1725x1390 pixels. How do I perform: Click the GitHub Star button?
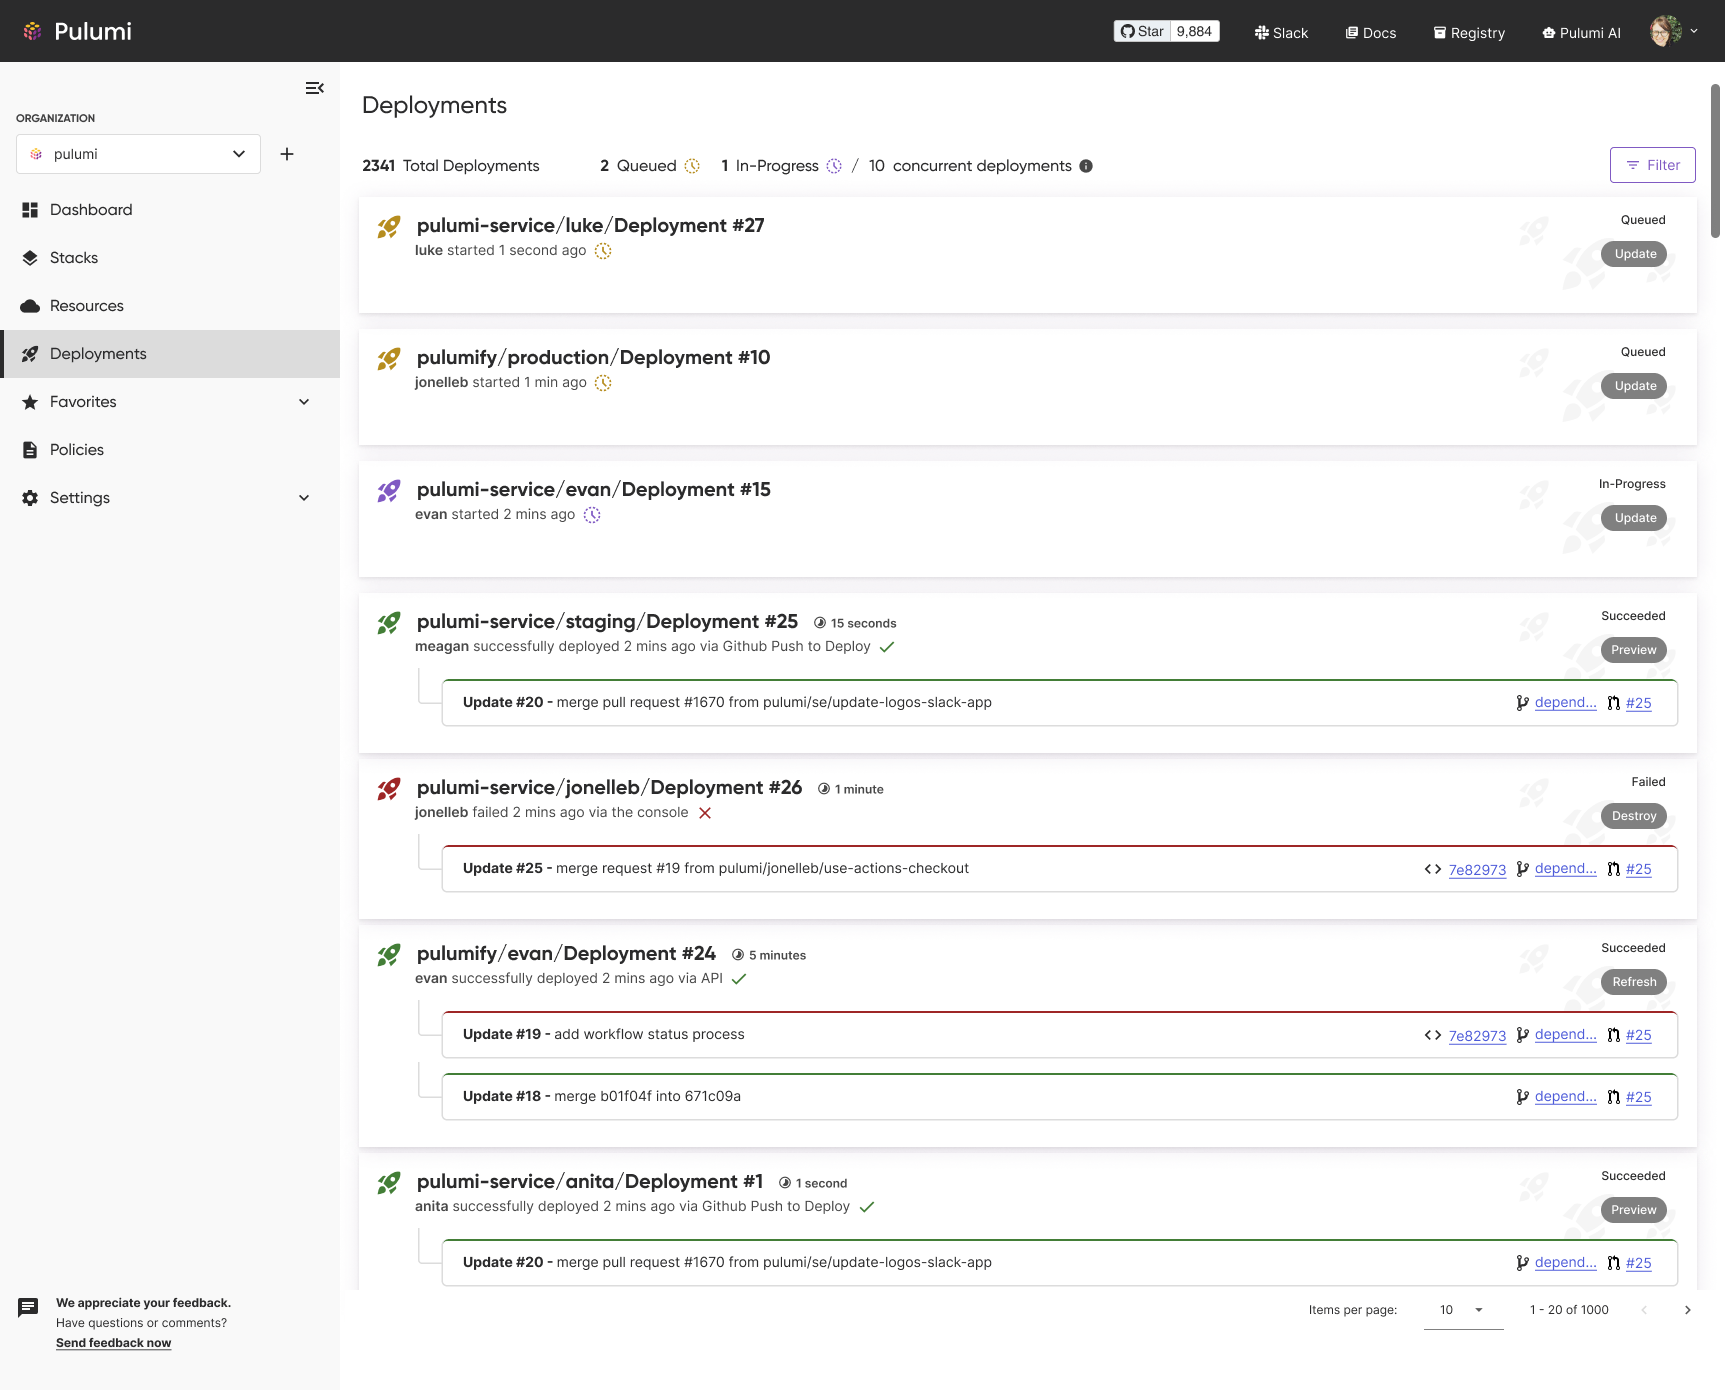click(x=1142, y=31)
